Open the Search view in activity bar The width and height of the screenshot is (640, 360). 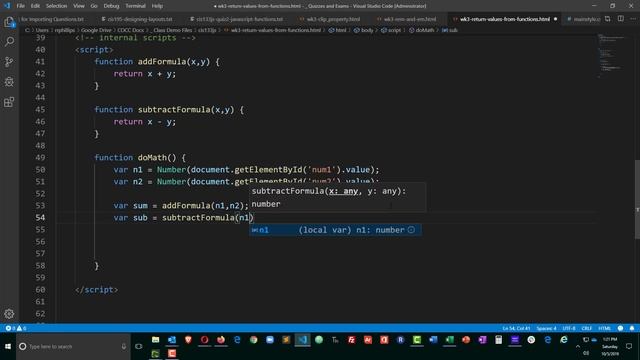9,42
